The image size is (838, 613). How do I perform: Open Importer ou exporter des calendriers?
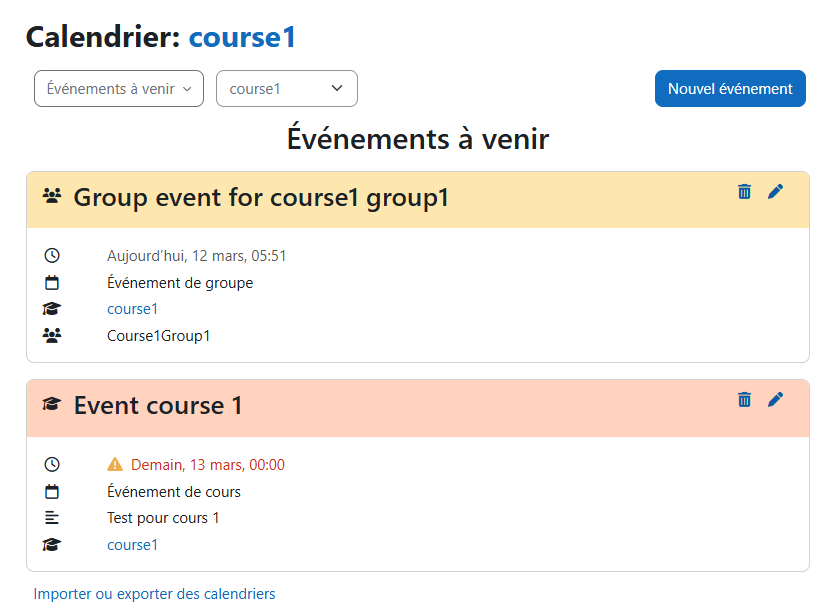pyautogui.click(x=154, y=594)
